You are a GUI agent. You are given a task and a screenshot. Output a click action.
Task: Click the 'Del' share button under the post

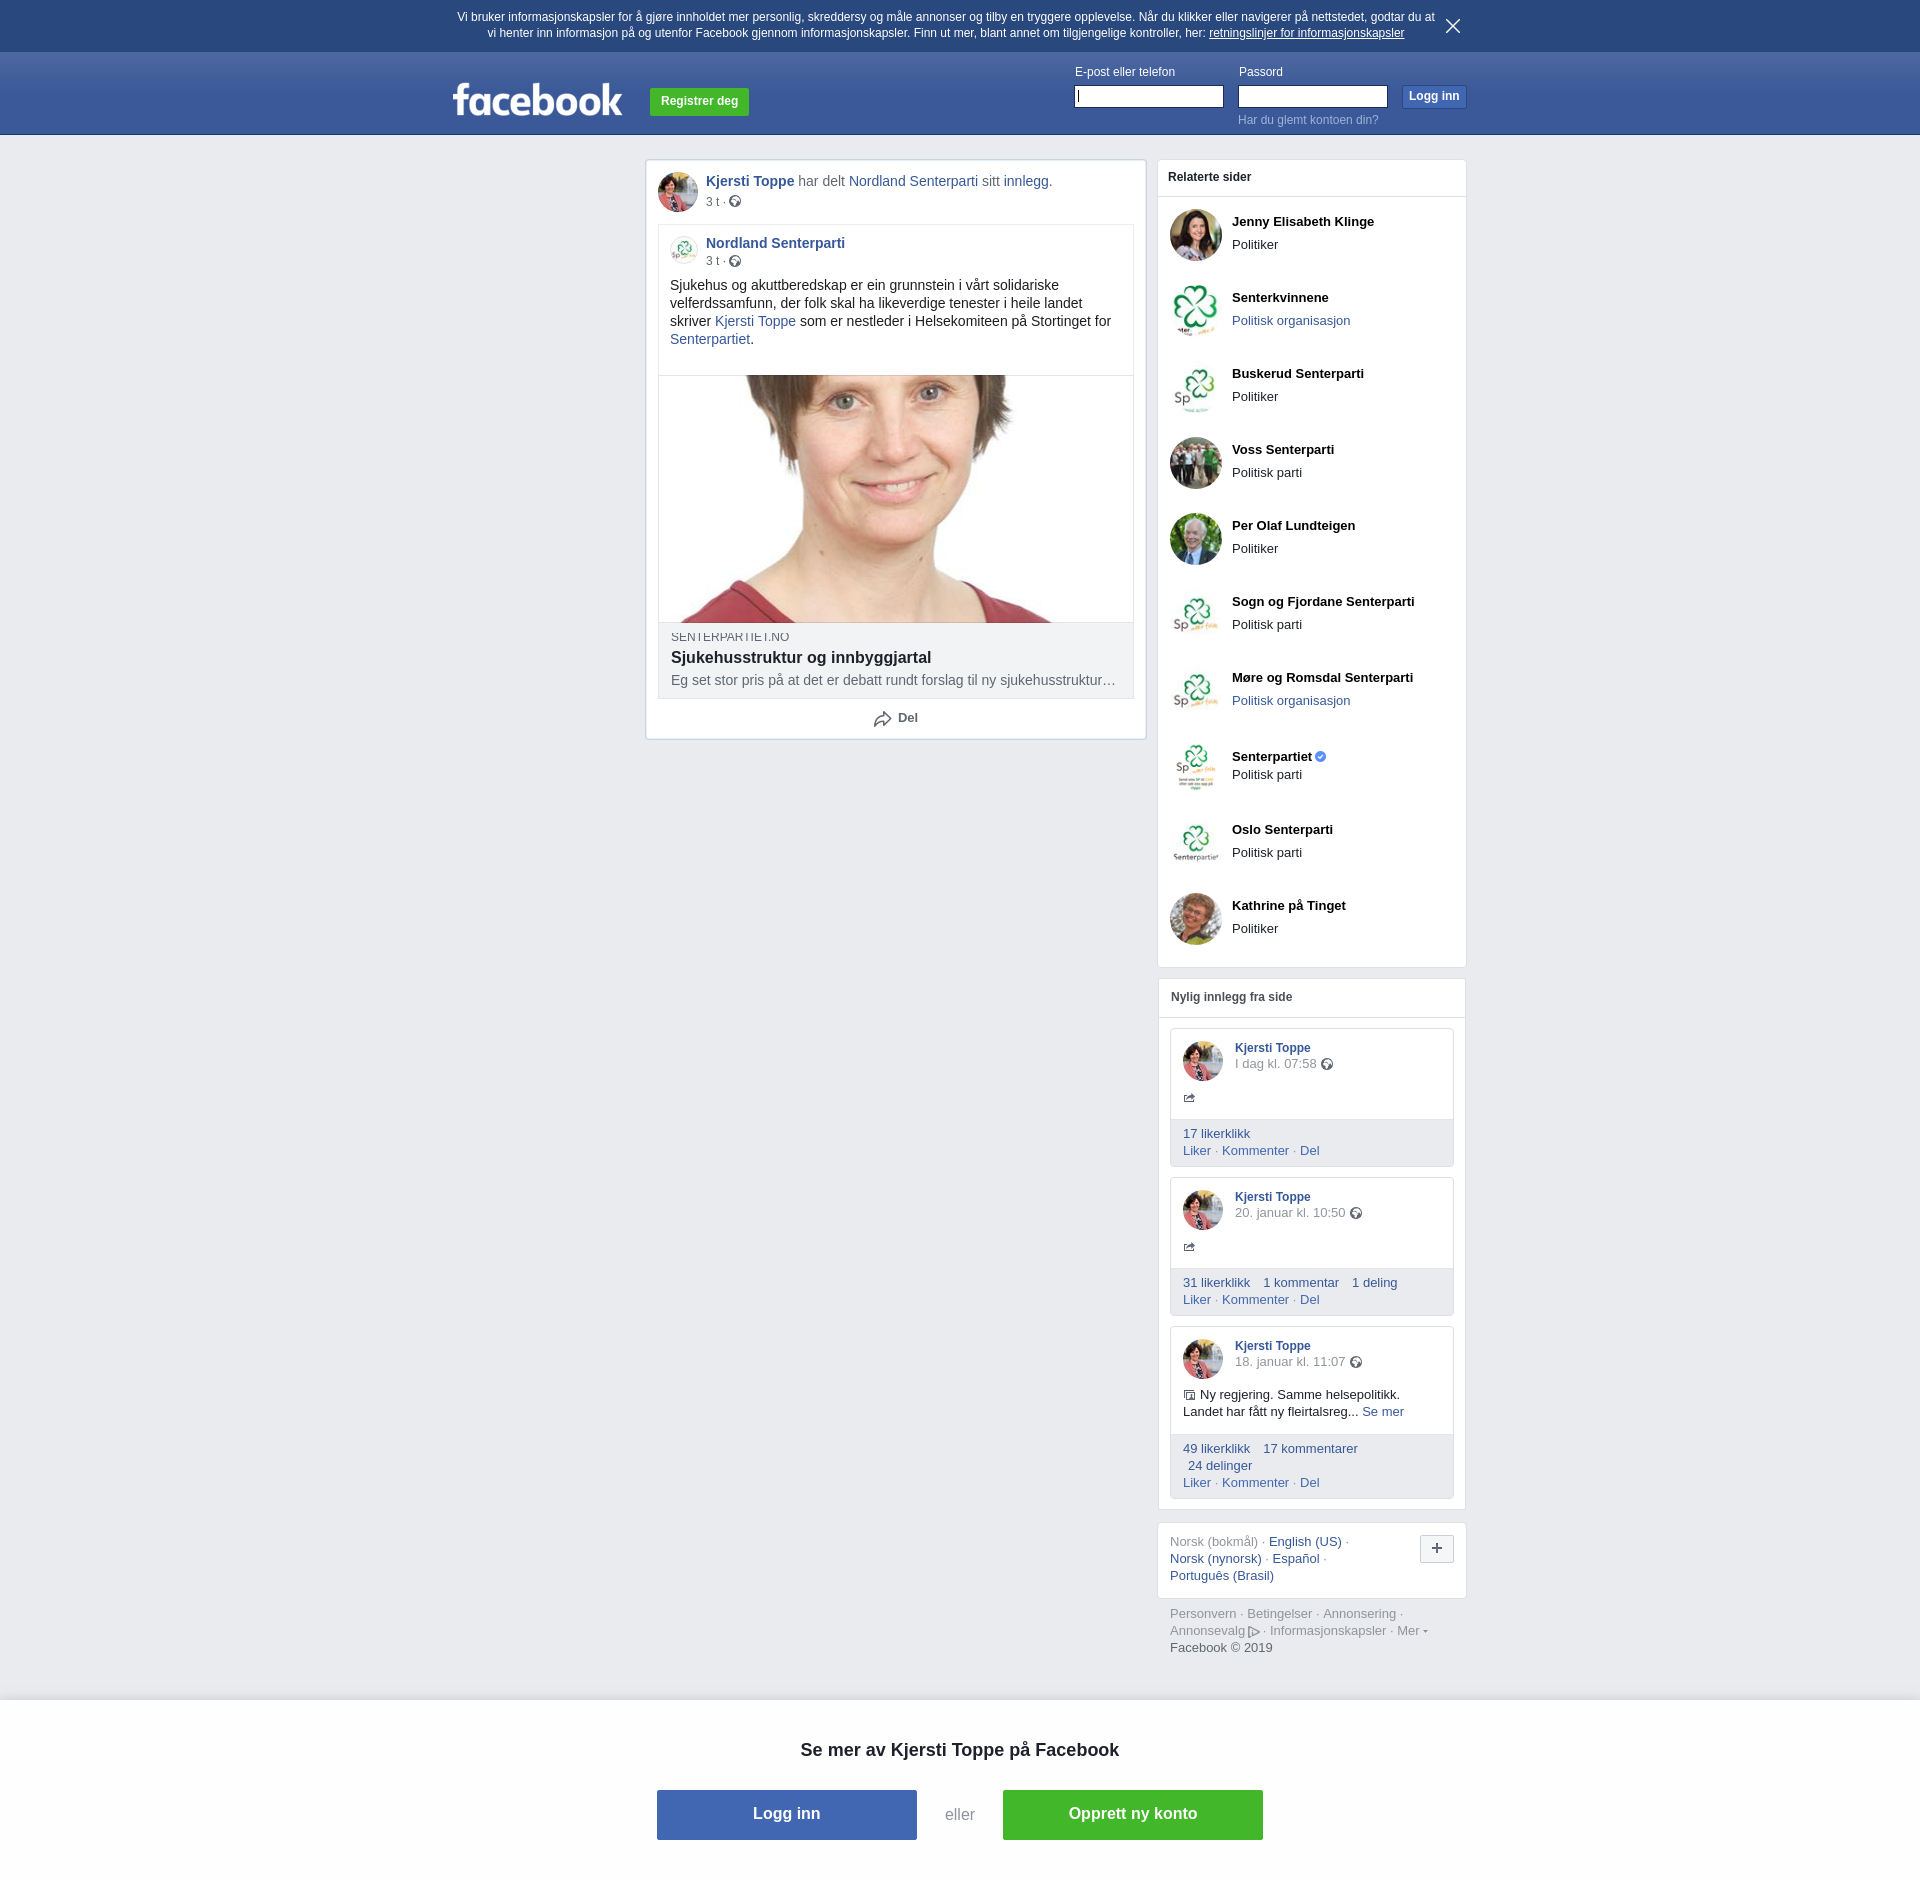click(896, 718)
